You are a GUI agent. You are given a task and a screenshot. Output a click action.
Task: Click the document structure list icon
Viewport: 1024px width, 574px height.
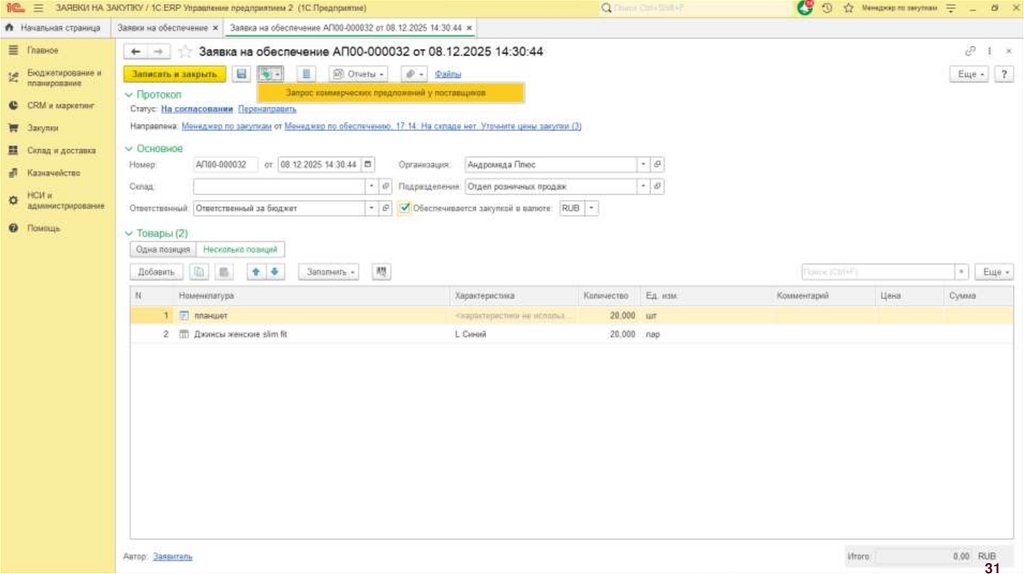[306, 74]
